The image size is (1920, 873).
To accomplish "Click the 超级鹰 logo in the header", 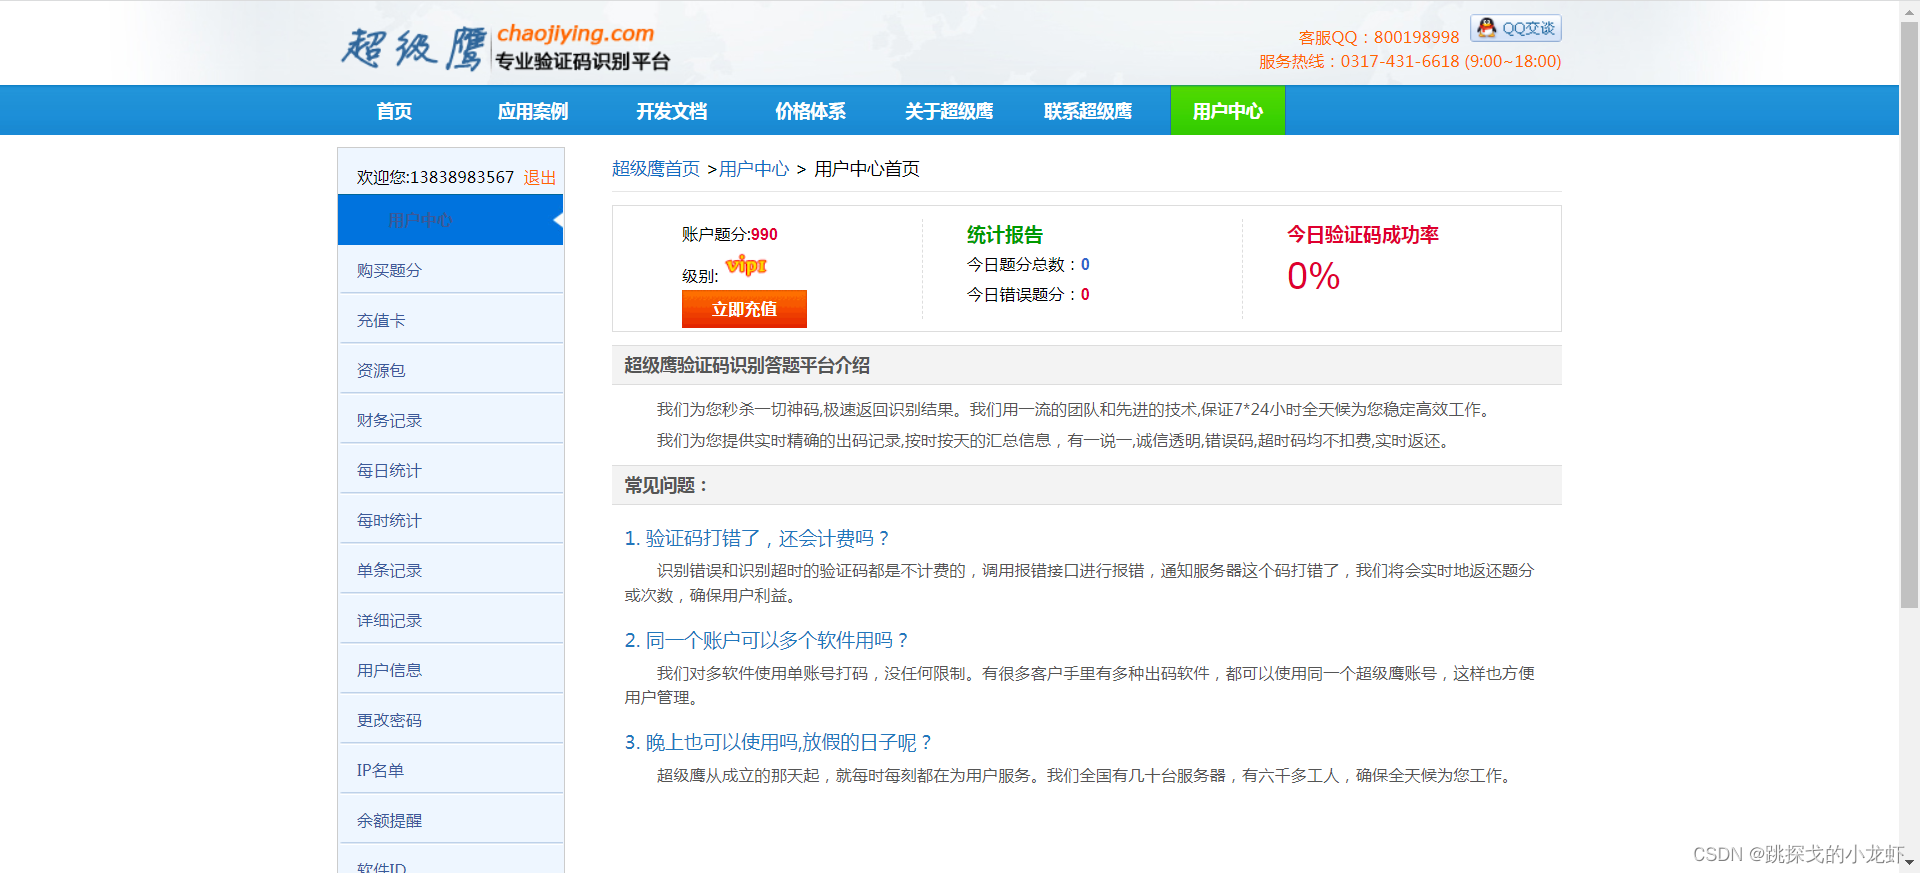I will pos(505,47).
